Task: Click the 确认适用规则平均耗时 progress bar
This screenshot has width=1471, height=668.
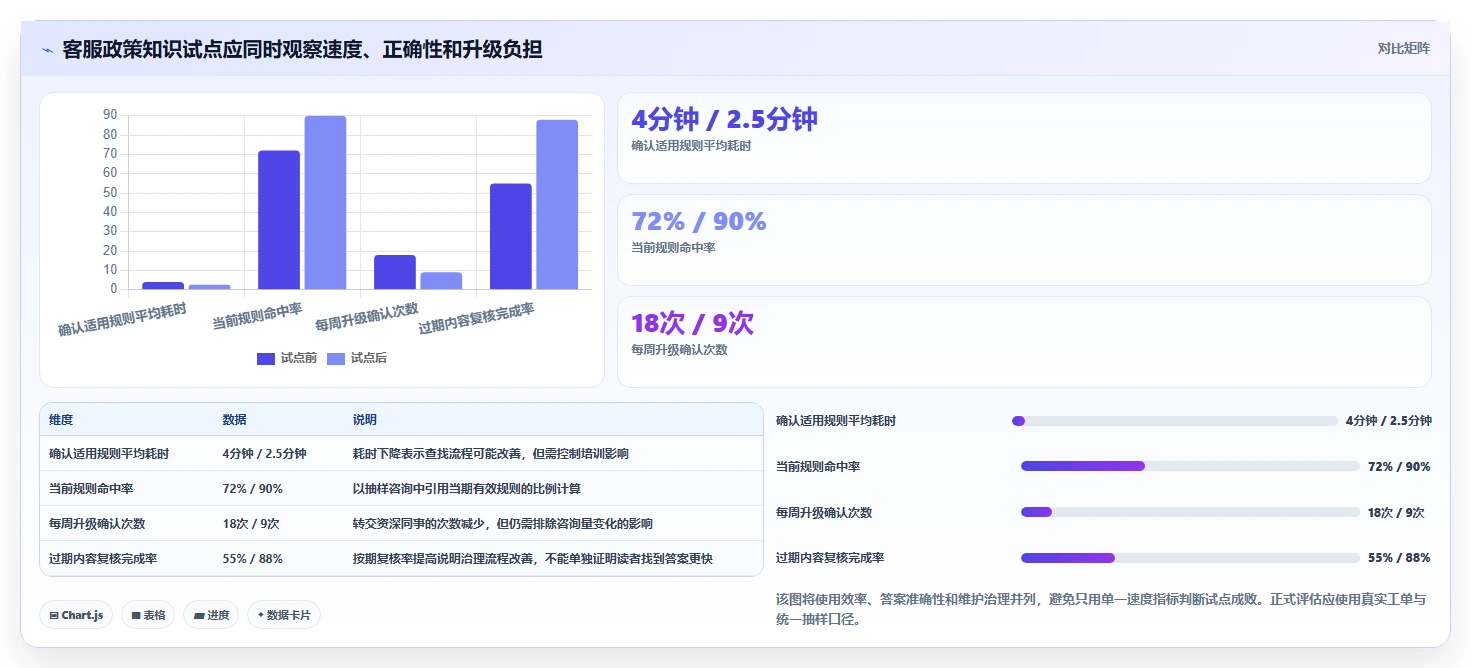Action: tap(1174, 421)
